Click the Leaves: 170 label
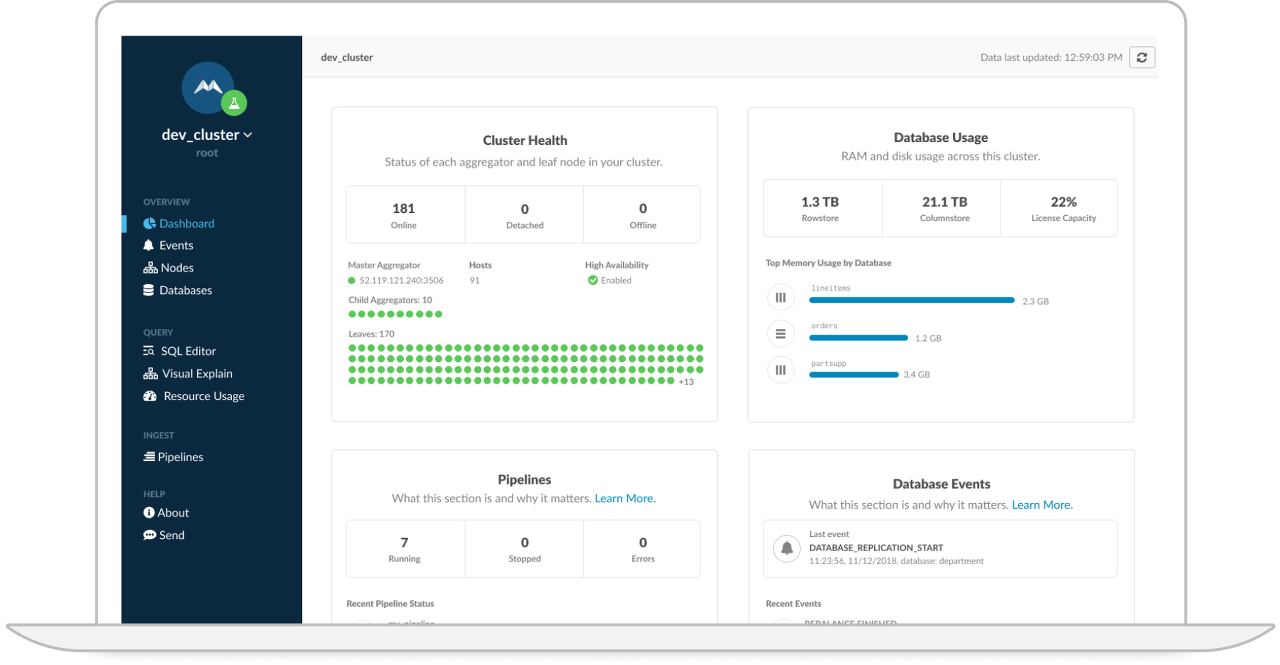The width and height of the screenshot is (1280, 665). pyautogui.click(x=371, y=333)
